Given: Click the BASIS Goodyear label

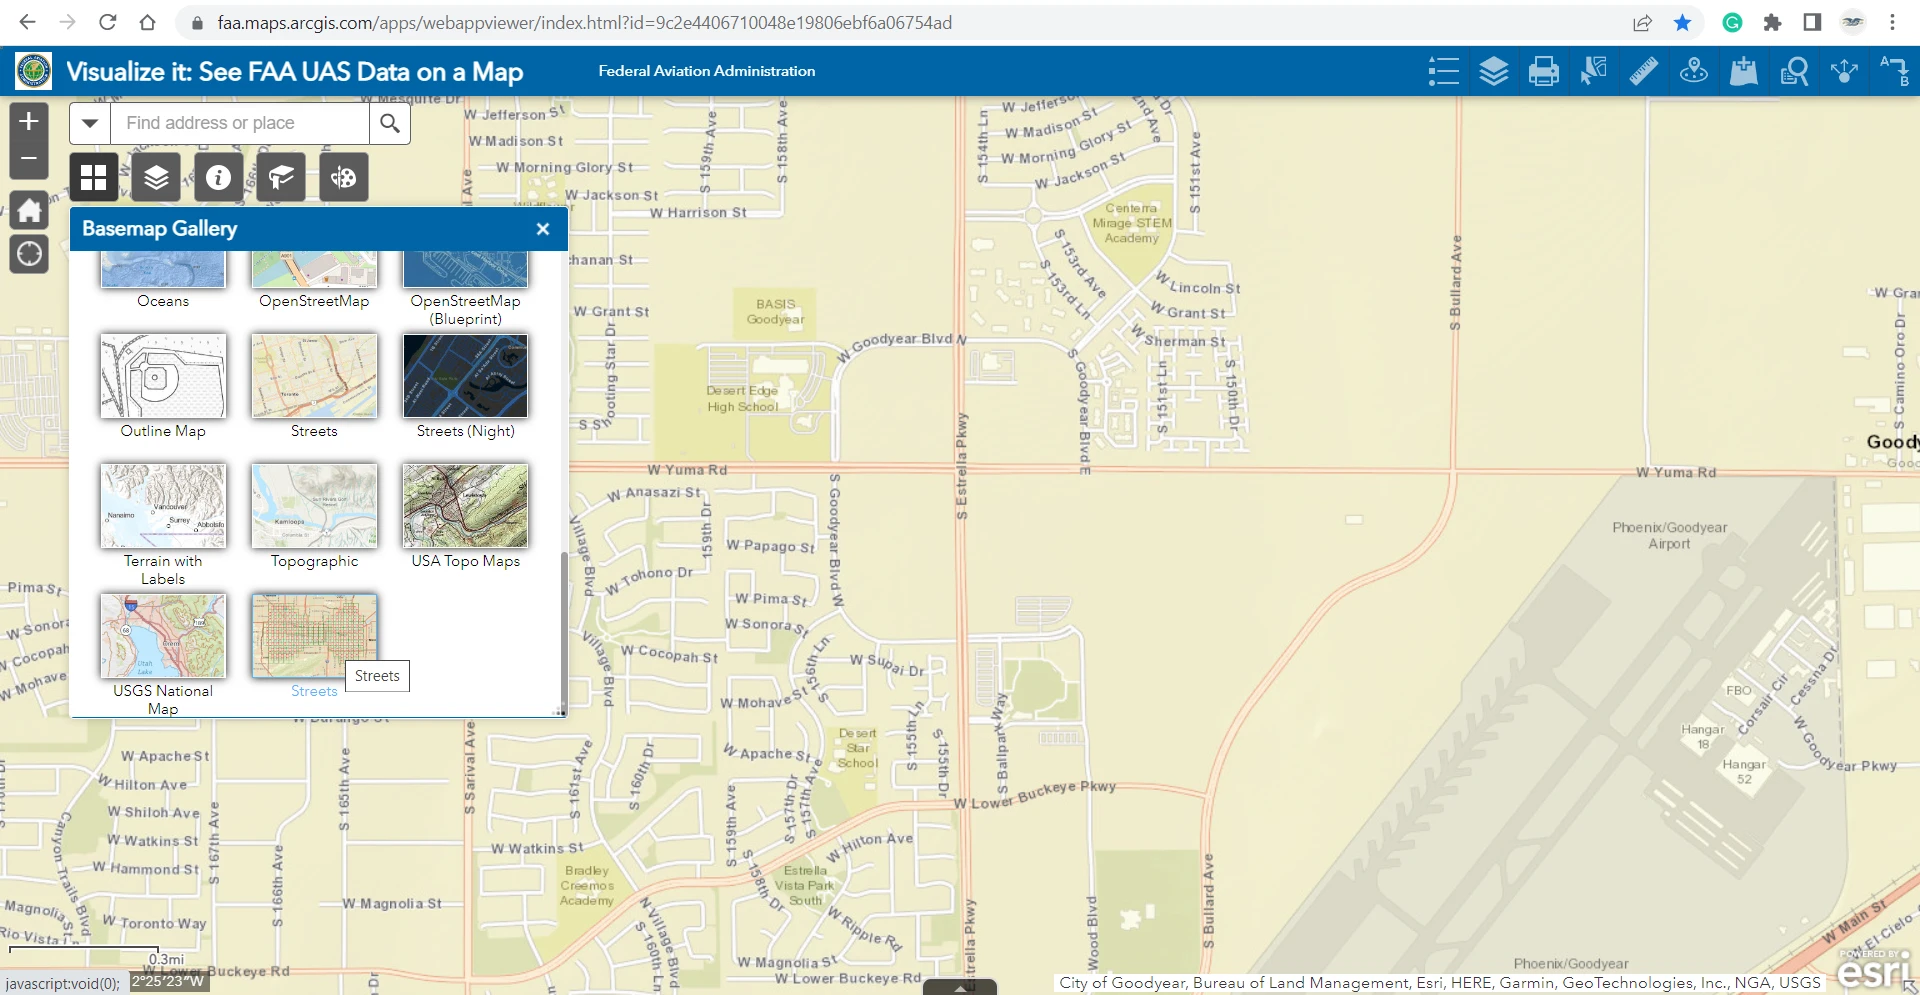Looking at the screenshot, I should click(x=775, y=311).
